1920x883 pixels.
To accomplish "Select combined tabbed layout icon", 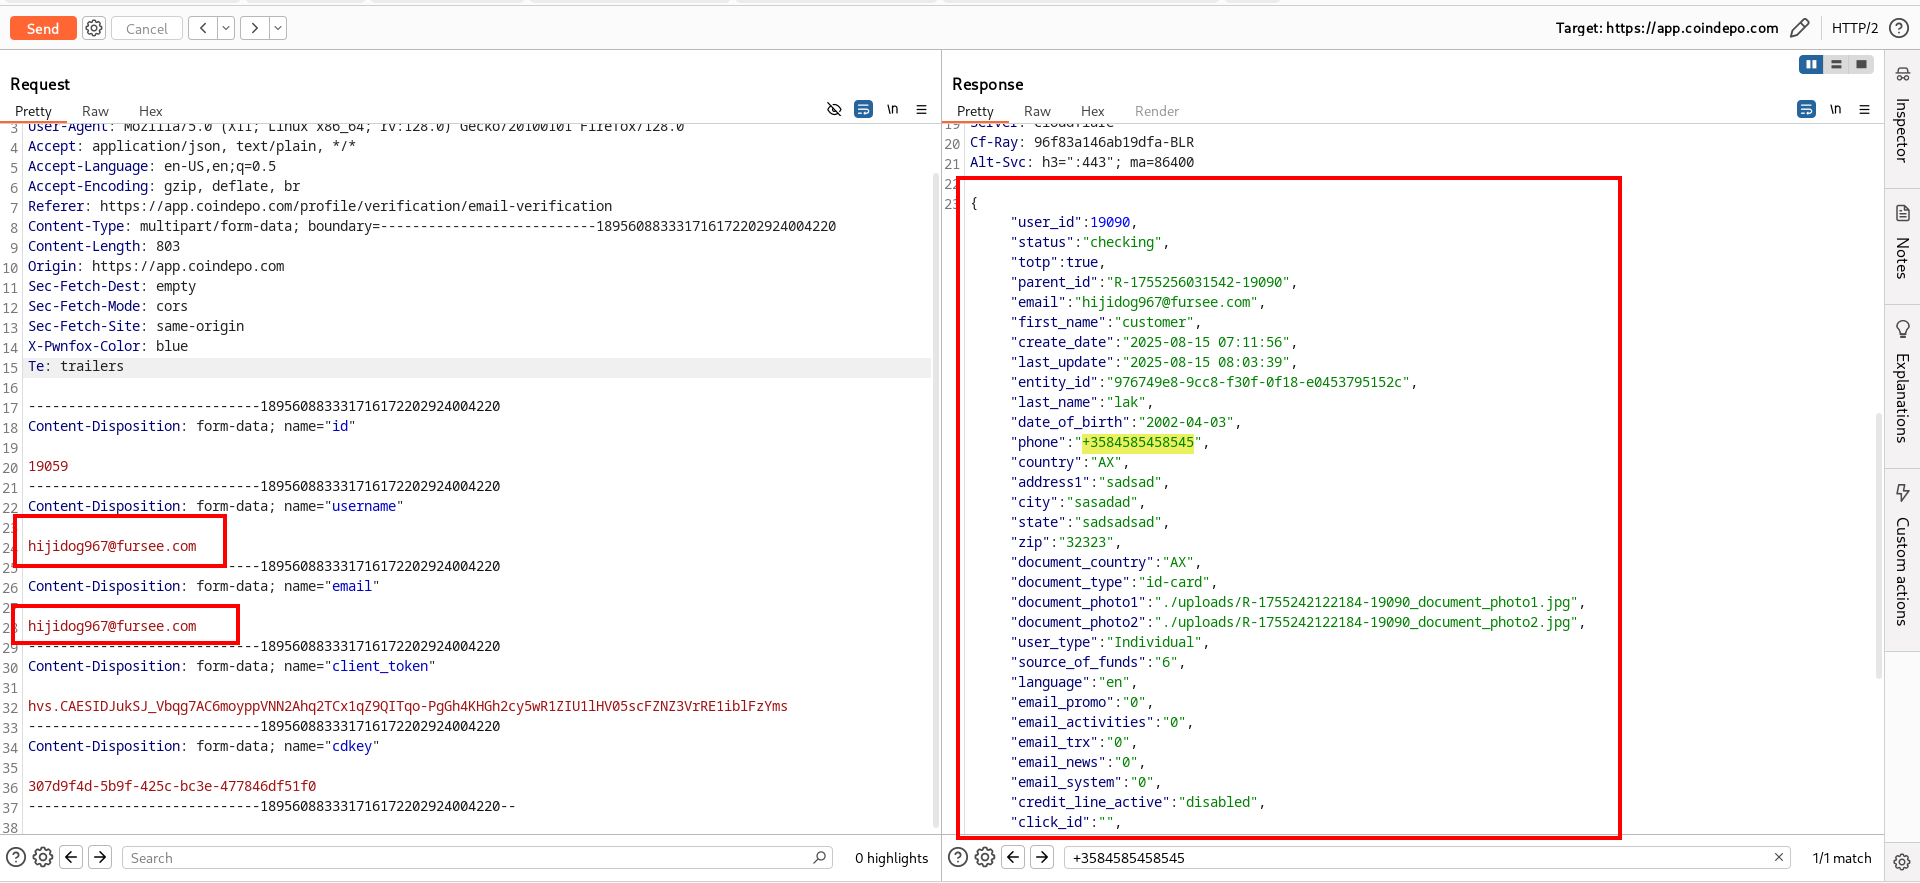I will [x=1861, y=64].
